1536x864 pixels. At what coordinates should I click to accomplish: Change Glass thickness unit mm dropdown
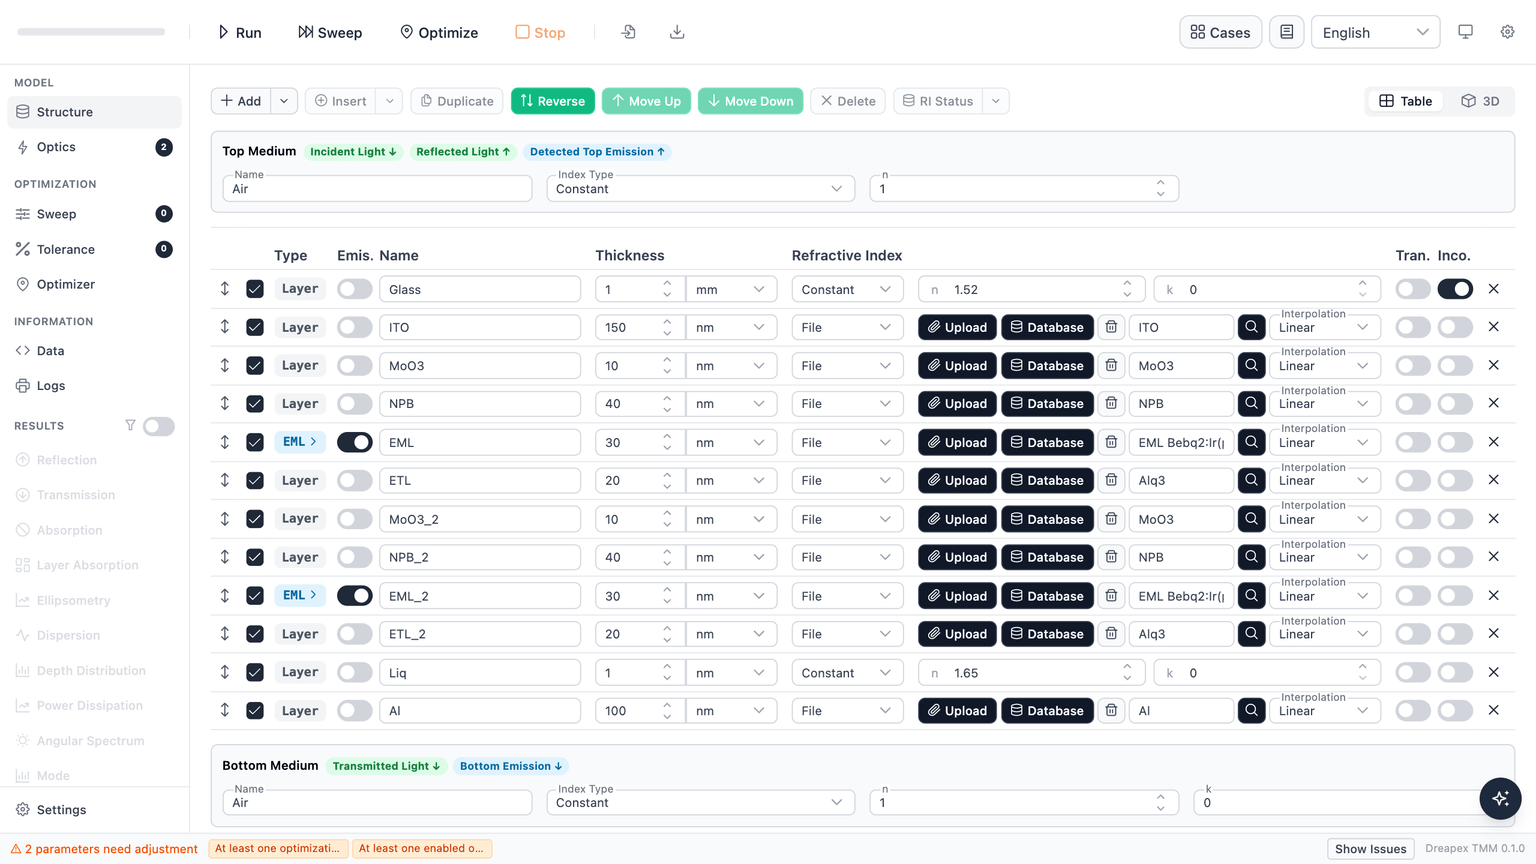coord(731,289)
